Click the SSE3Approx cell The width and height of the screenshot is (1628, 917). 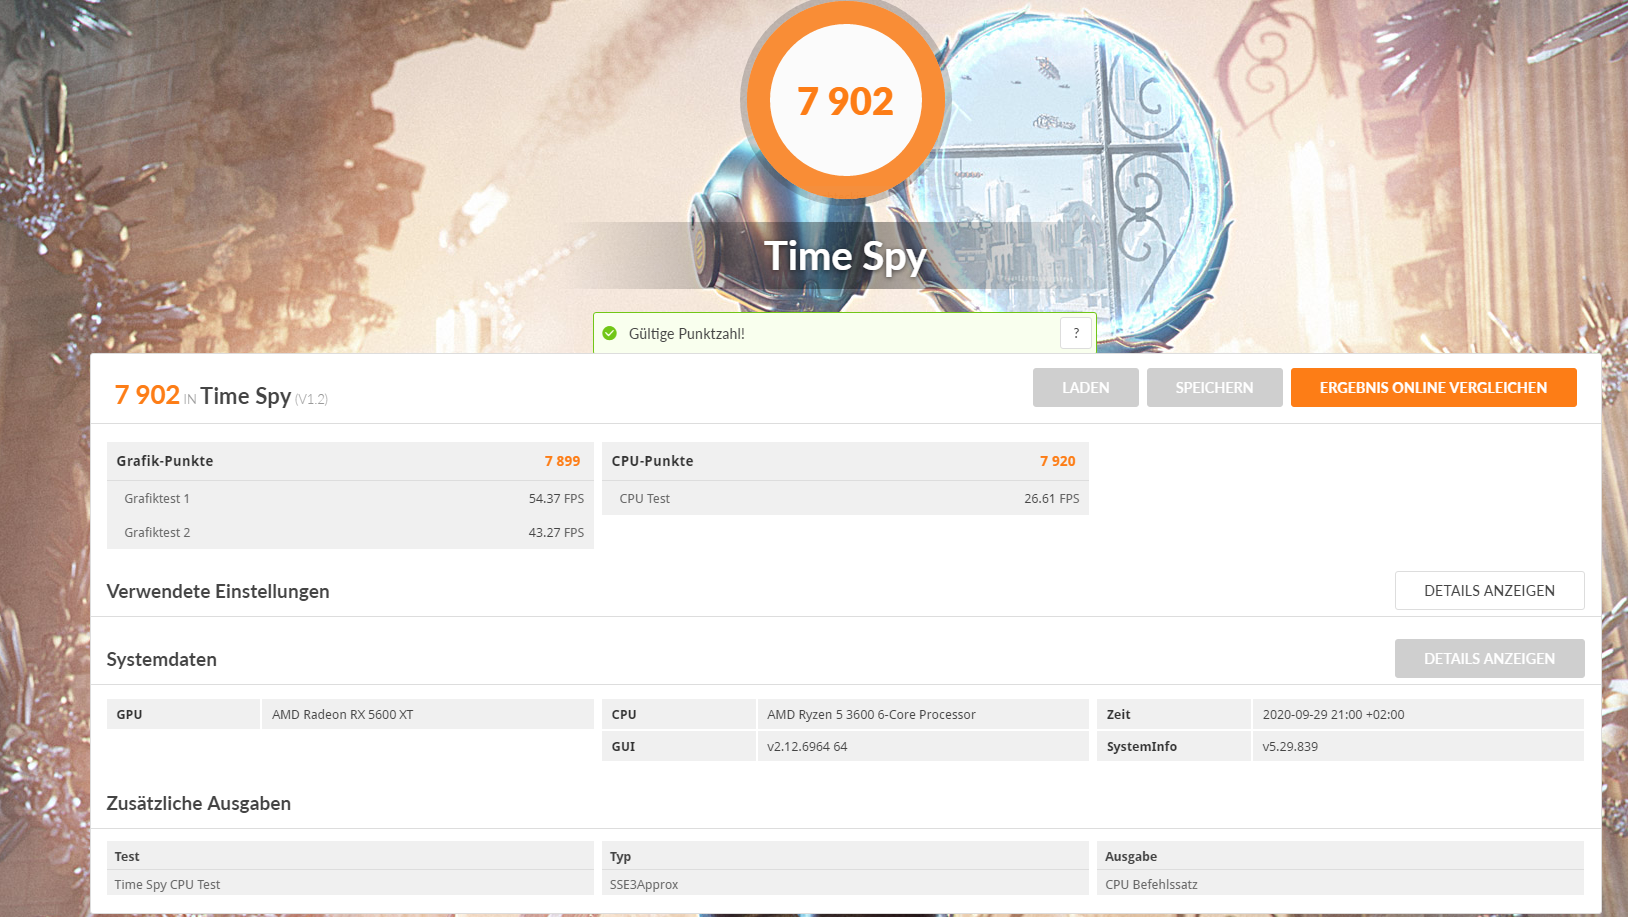click(845, 884)
